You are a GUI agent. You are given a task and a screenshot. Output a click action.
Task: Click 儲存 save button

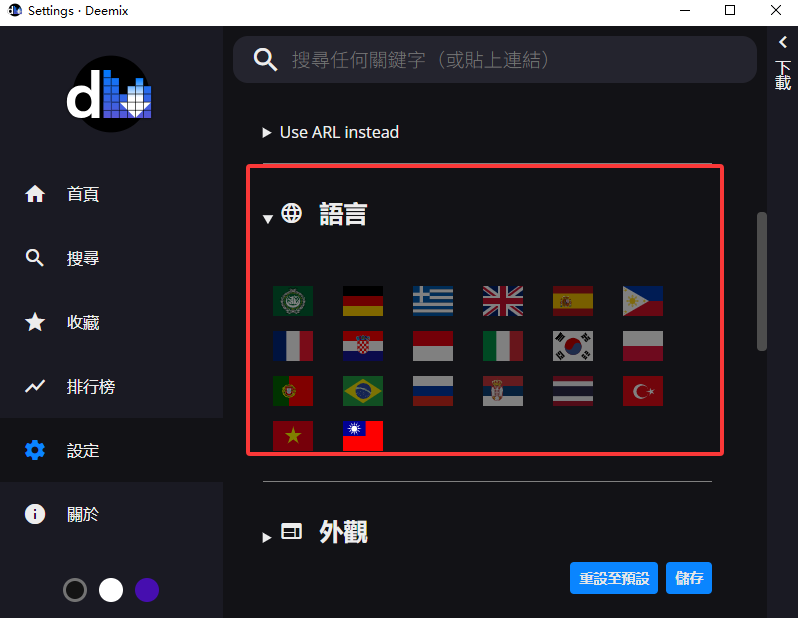[x=689, y=578]
